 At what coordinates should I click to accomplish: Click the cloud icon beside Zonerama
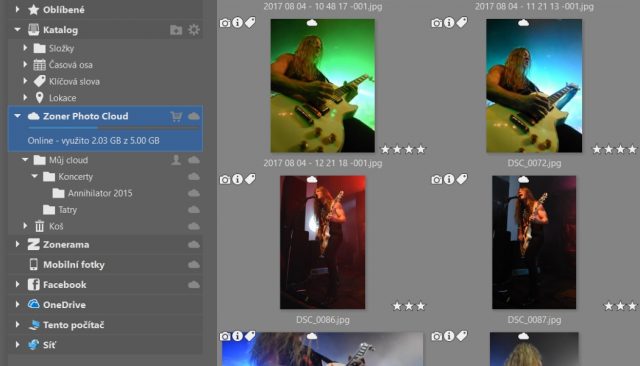[x=194, y=245]
